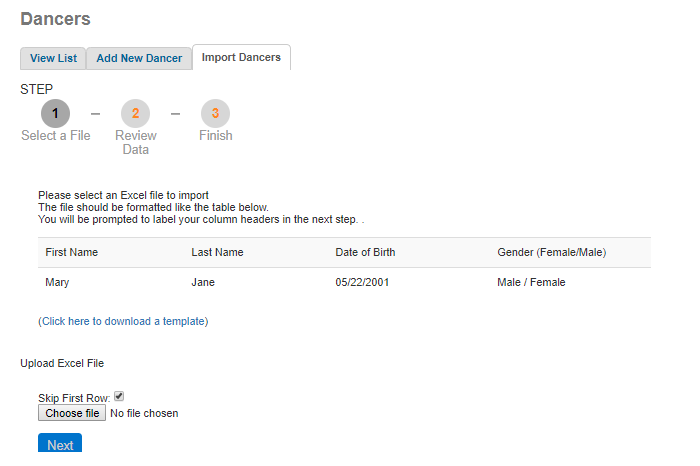
Task: Click the step 3 circle icon
Action: (215, 113)
